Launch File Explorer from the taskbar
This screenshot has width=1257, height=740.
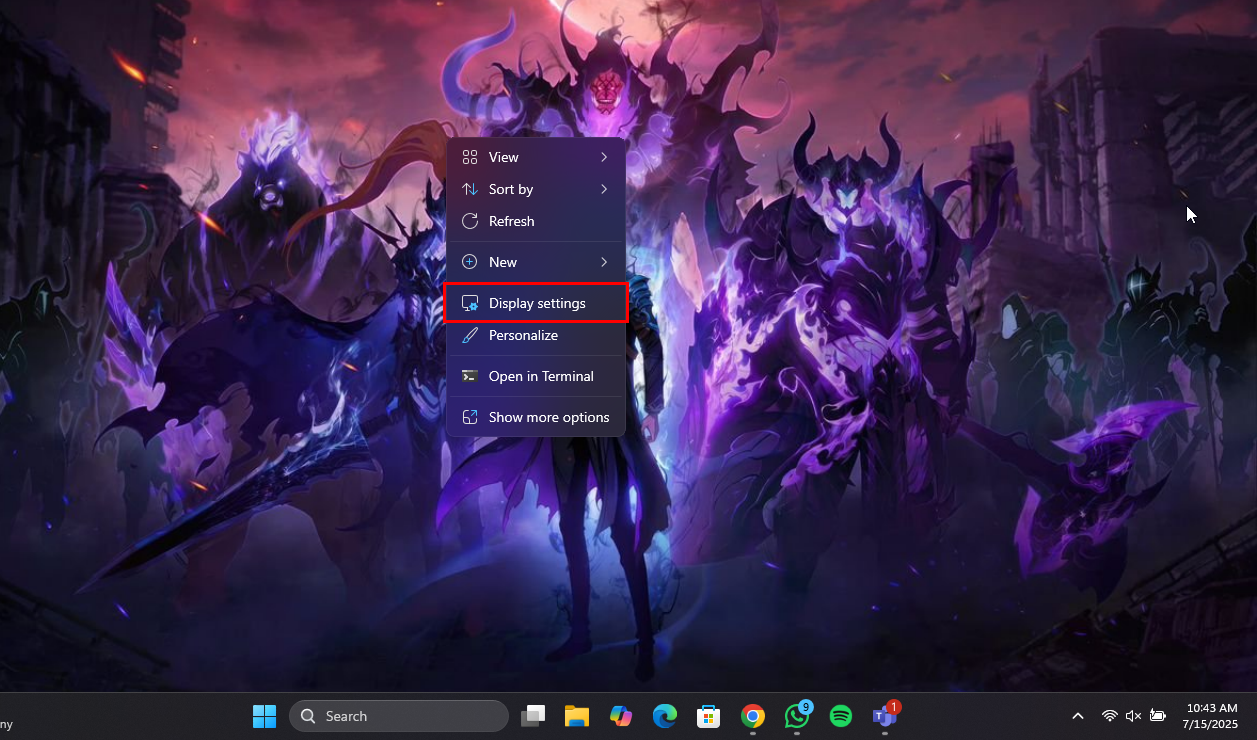(x=577, y=716)
